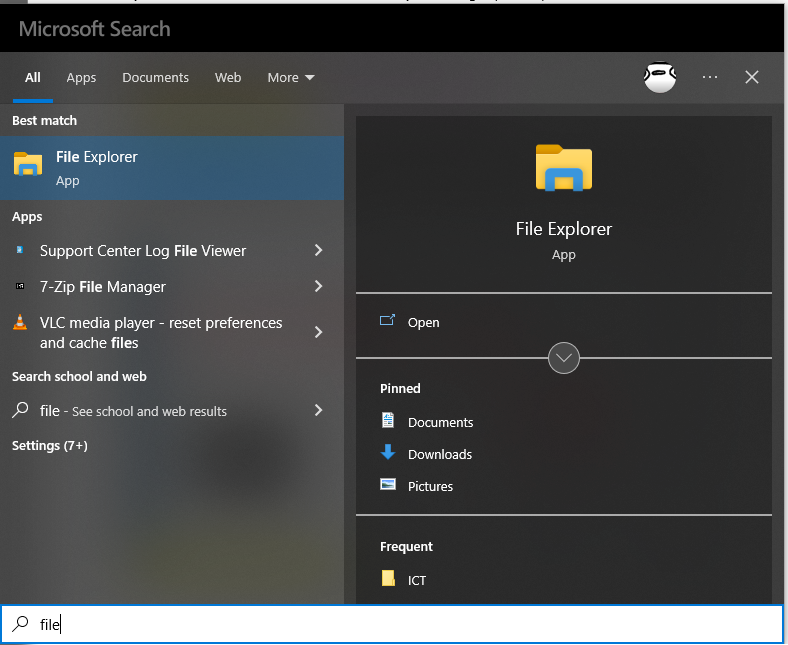The height and width of the screenshot is (645, 788).
Task: Switch to the Documents tab
Action: pyautogui.click(x=155, y=77)
